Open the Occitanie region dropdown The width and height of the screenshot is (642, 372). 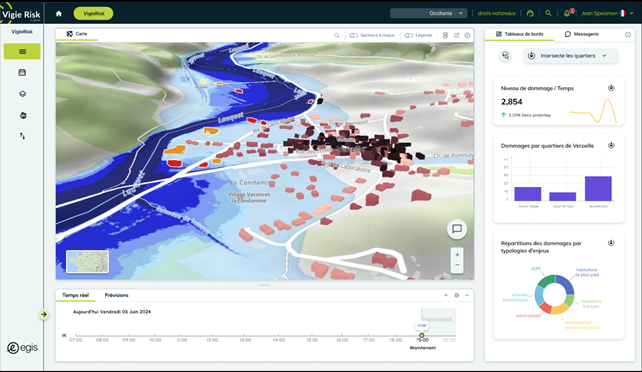point(429,14)
